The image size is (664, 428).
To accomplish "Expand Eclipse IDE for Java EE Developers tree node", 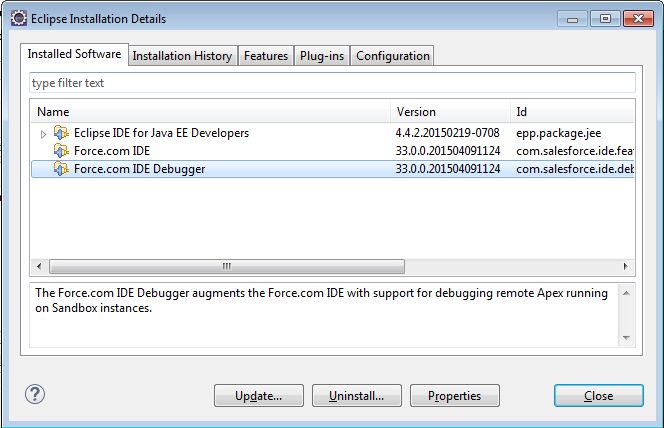I will coord(43,134).
